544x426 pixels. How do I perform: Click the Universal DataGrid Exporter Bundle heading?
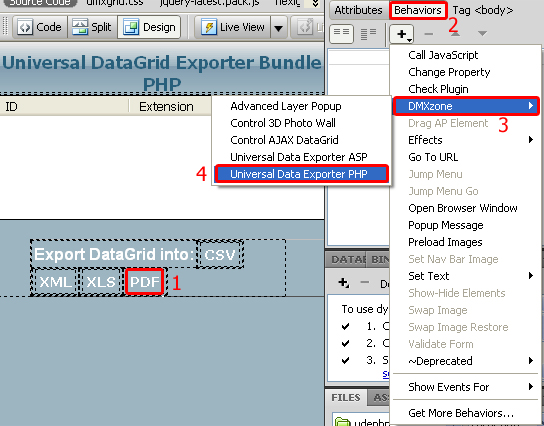(x=162, y=74)
